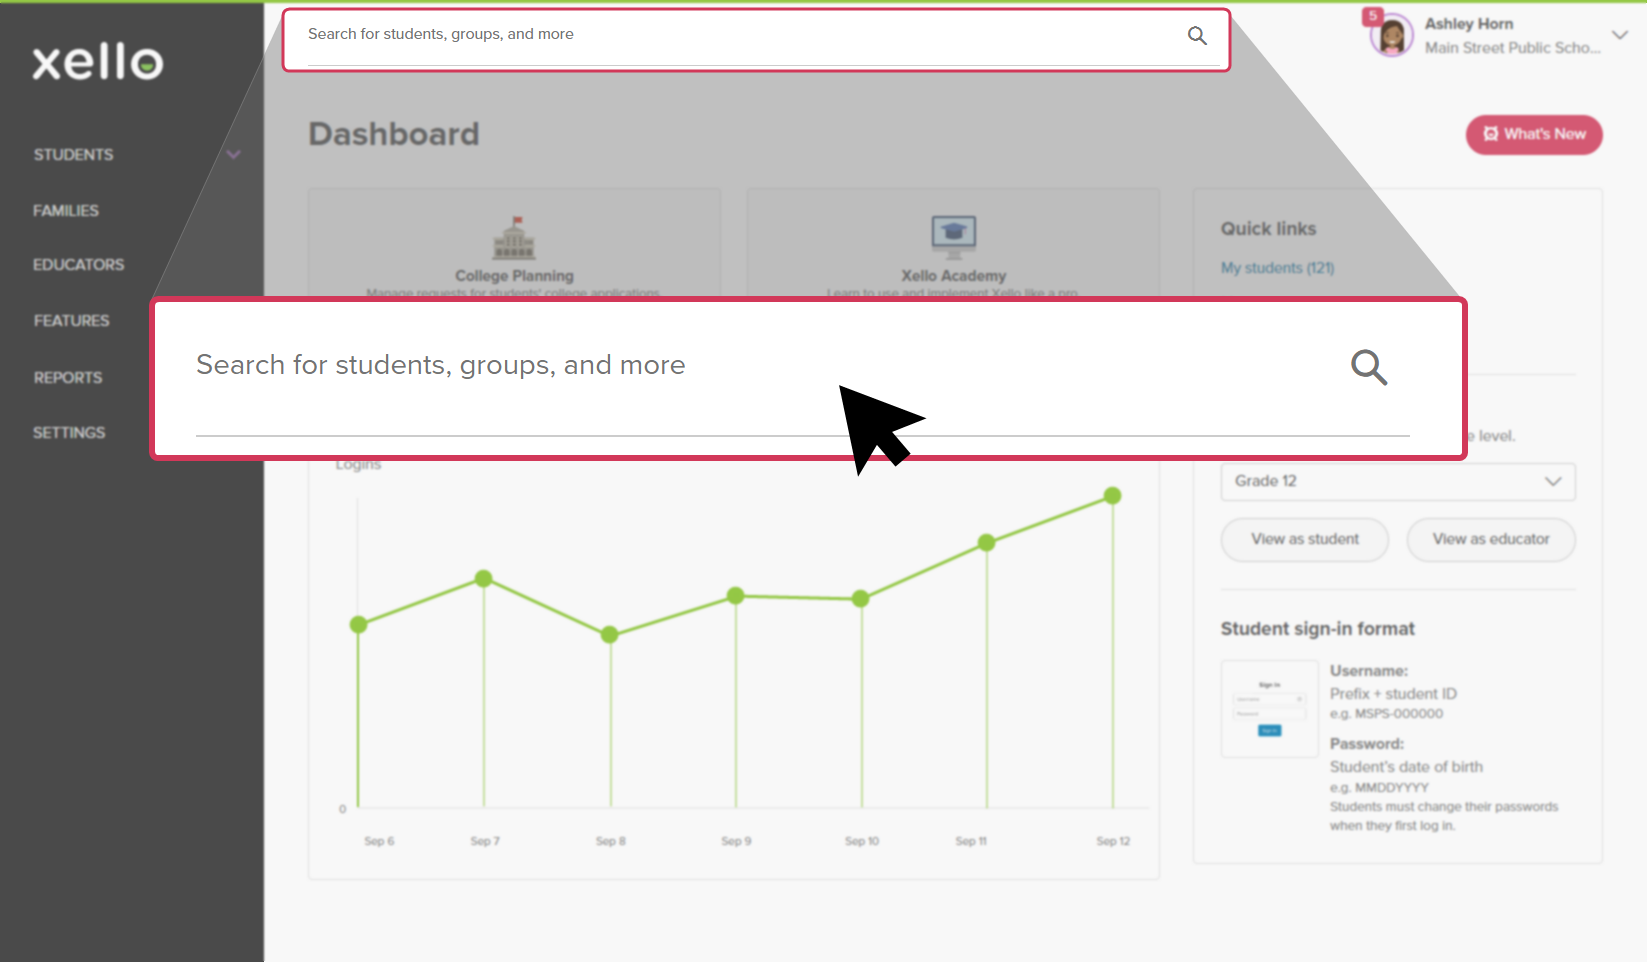
Task: Click the View as student button
Action: click(x=1304, y=539)
